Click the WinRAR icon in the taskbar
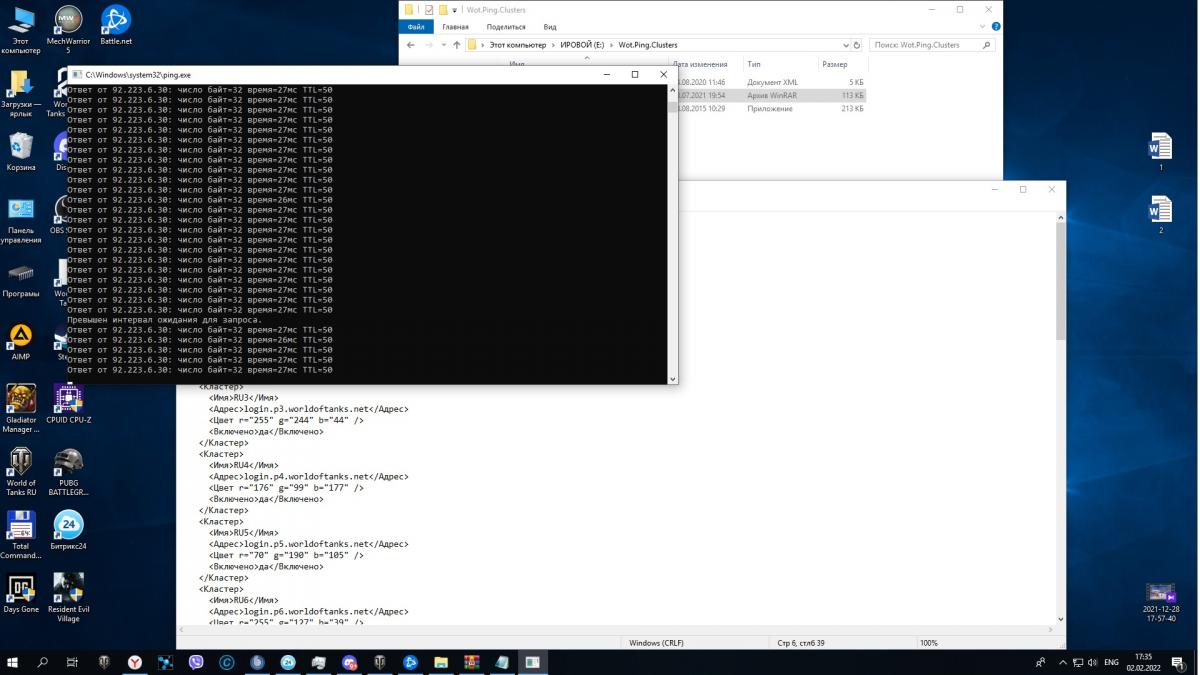Viewport: 1200px width, 675px height. tap(471, 662)
